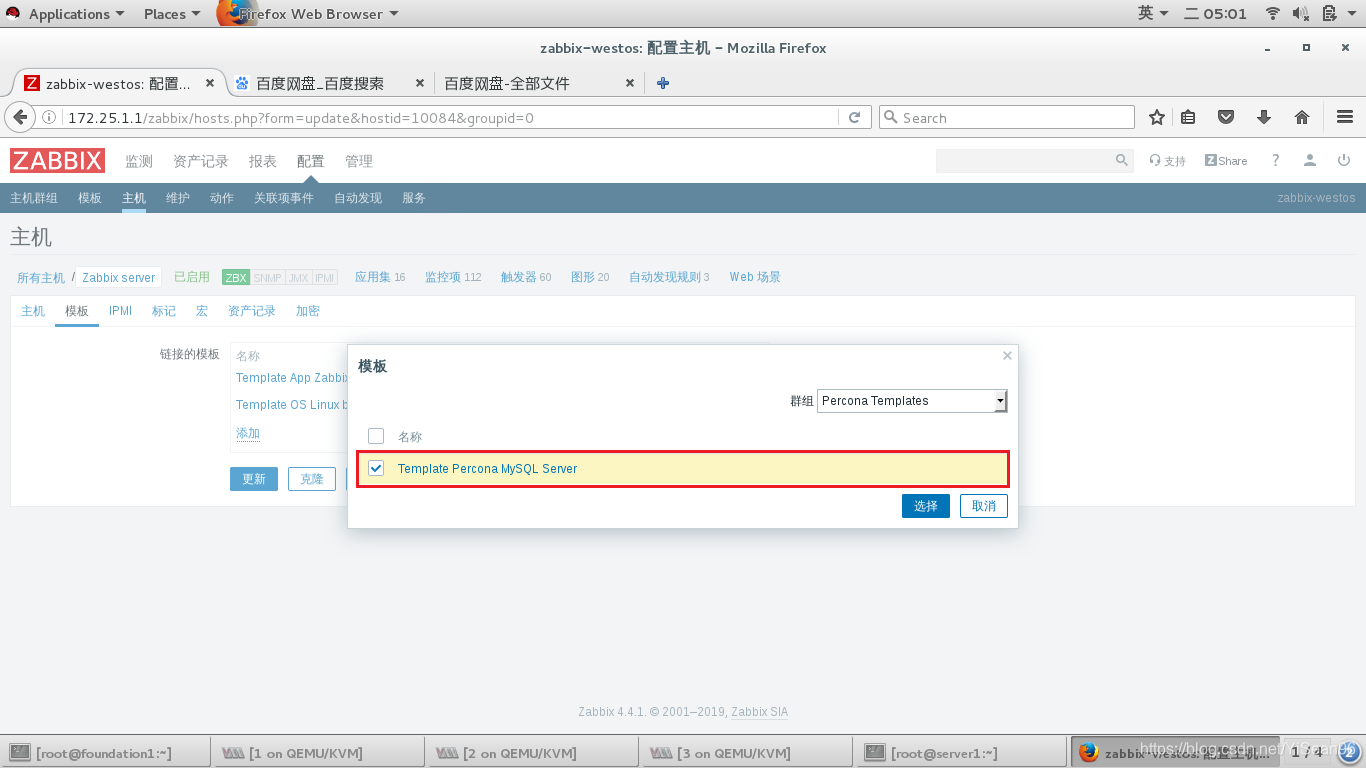Close the 百度网盘-全部文件 tab

tap(630, 83)
